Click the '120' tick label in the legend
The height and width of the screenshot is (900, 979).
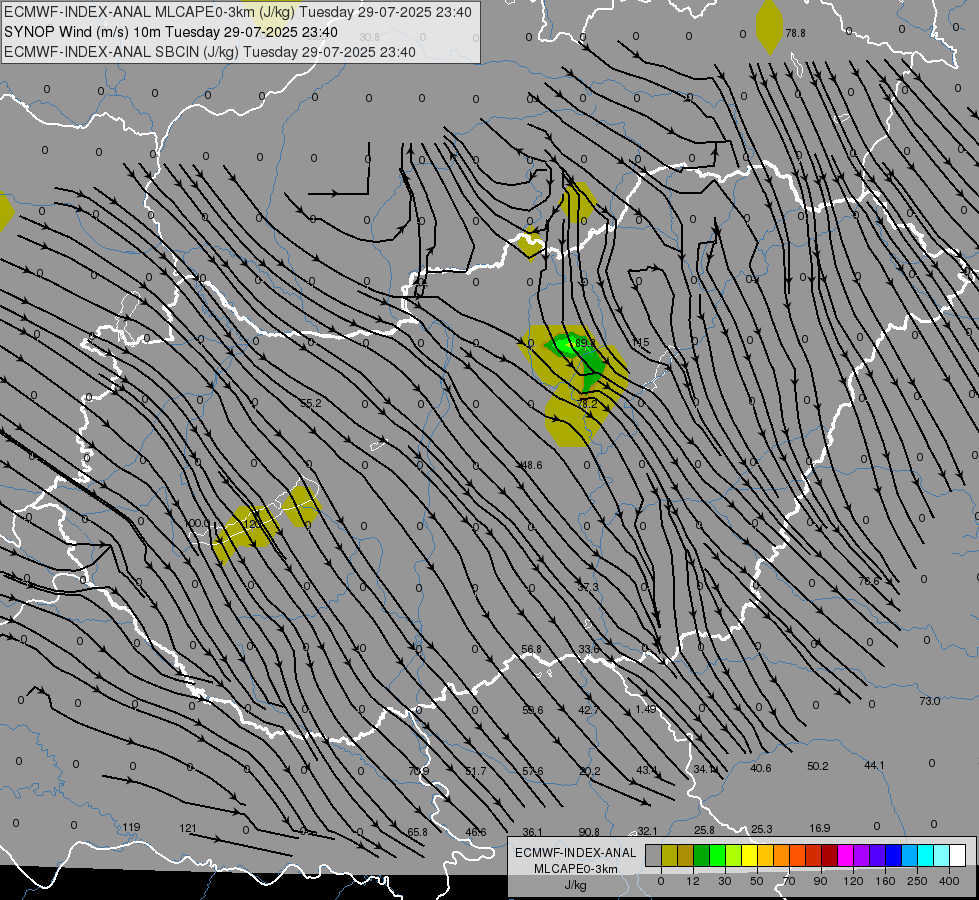point(853,881)
